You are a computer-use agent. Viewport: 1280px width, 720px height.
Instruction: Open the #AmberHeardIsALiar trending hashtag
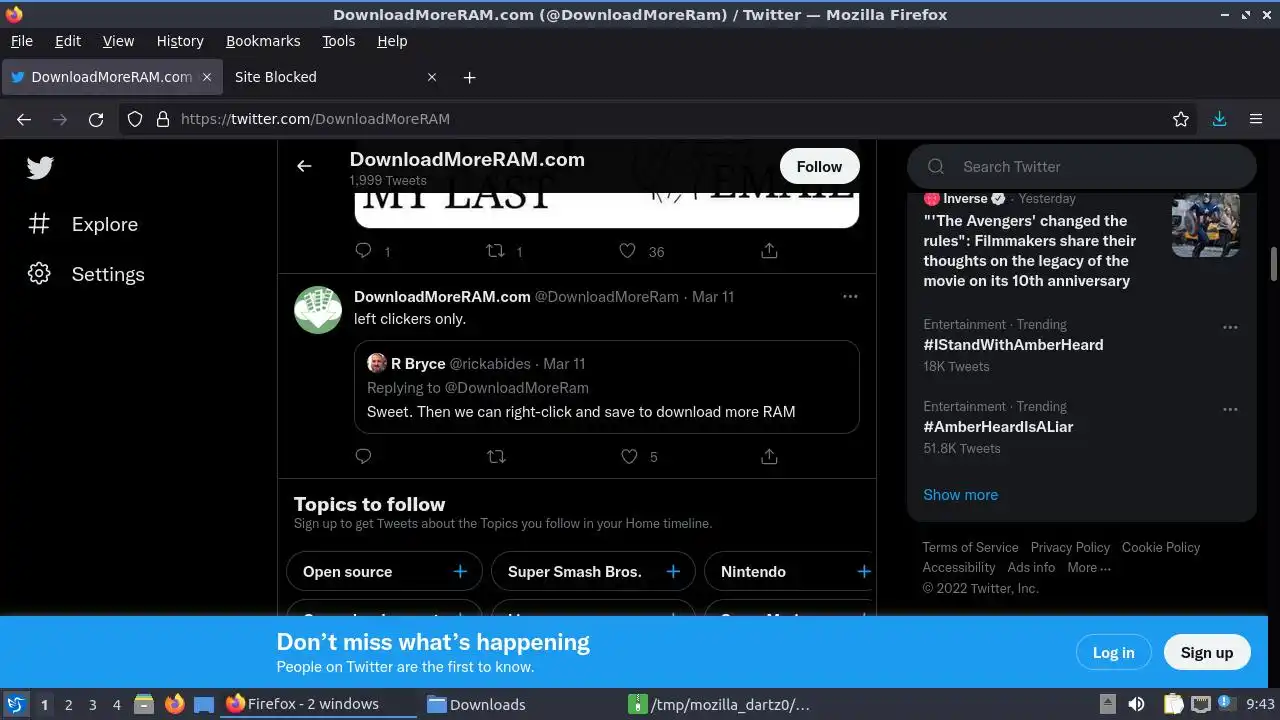pos(998,427)
